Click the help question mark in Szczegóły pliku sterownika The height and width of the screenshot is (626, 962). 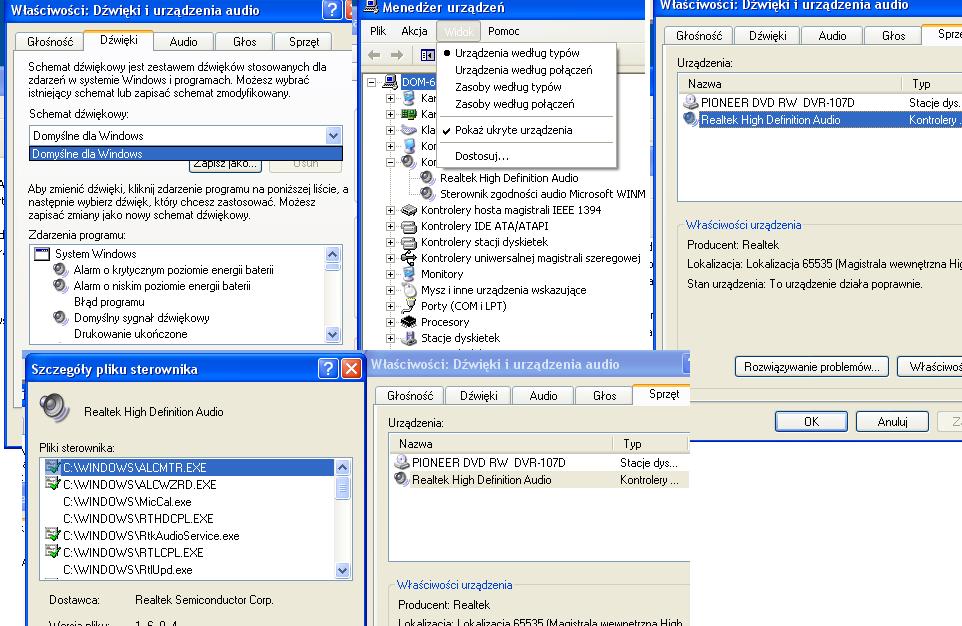point(328,368)
